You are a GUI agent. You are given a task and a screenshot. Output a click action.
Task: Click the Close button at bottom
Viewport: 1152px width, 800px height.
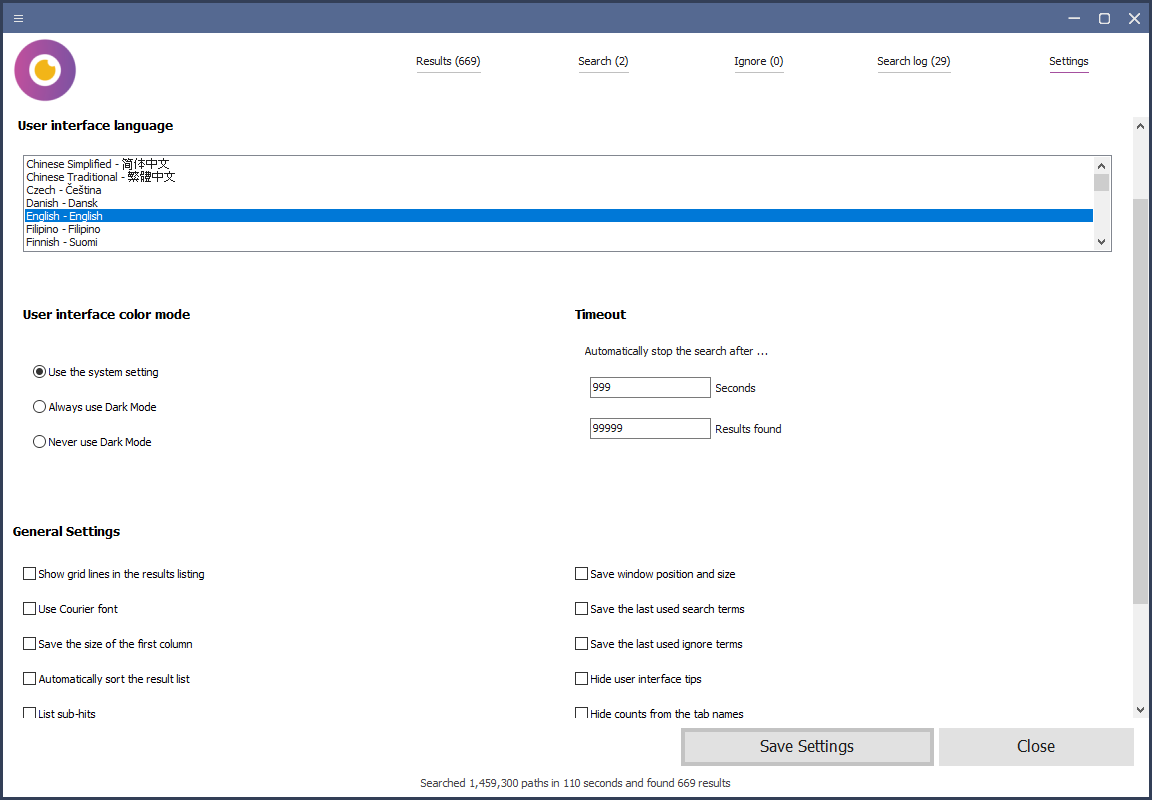pos(1036,746)
